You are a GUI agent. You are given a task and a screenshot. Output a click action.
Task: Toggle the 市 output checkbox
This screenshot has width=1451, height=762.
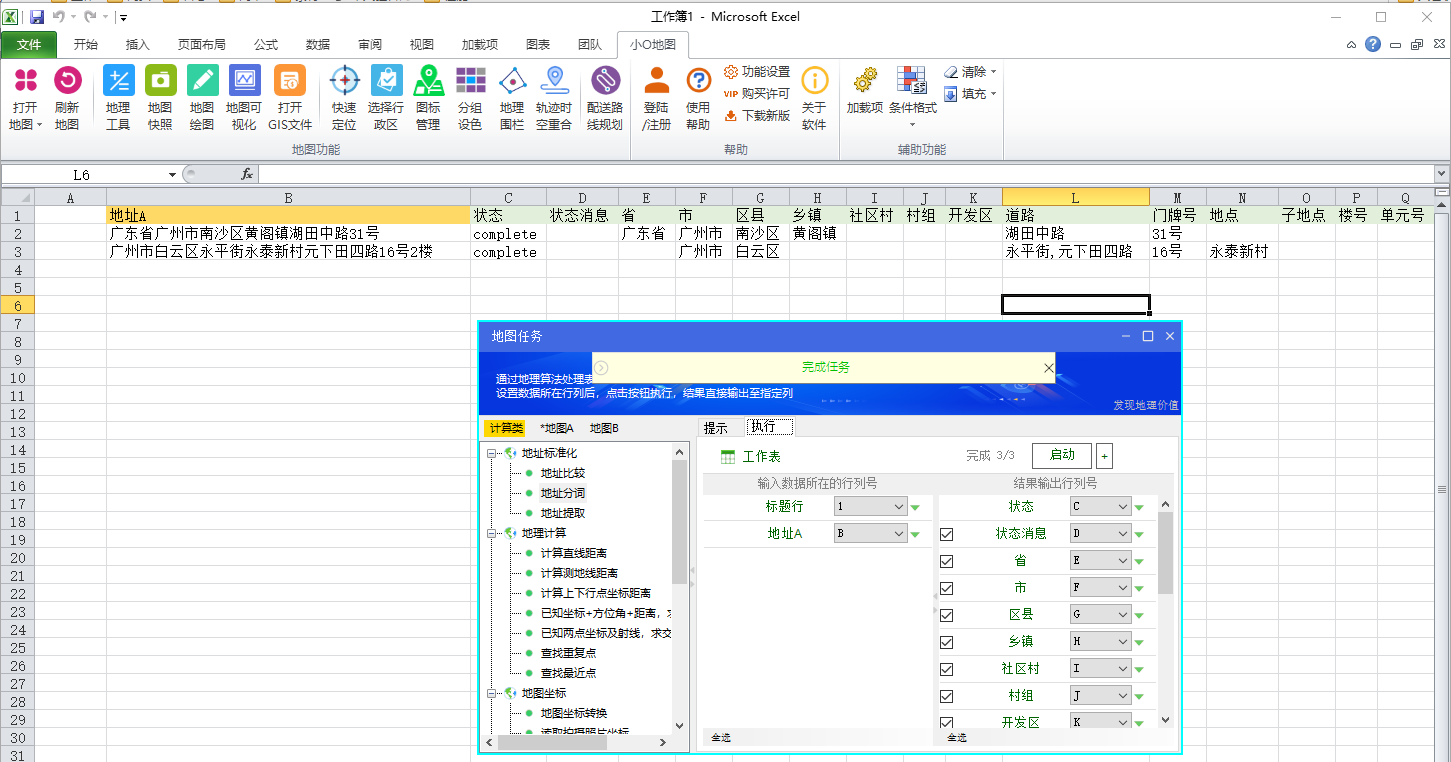coord(947,588)
